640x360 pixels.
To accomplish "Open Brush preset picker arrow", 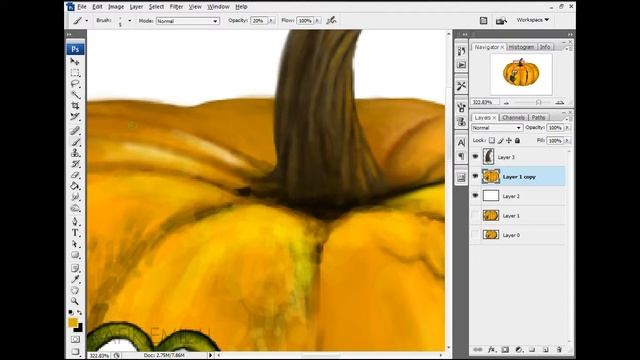I will (130, 20).
